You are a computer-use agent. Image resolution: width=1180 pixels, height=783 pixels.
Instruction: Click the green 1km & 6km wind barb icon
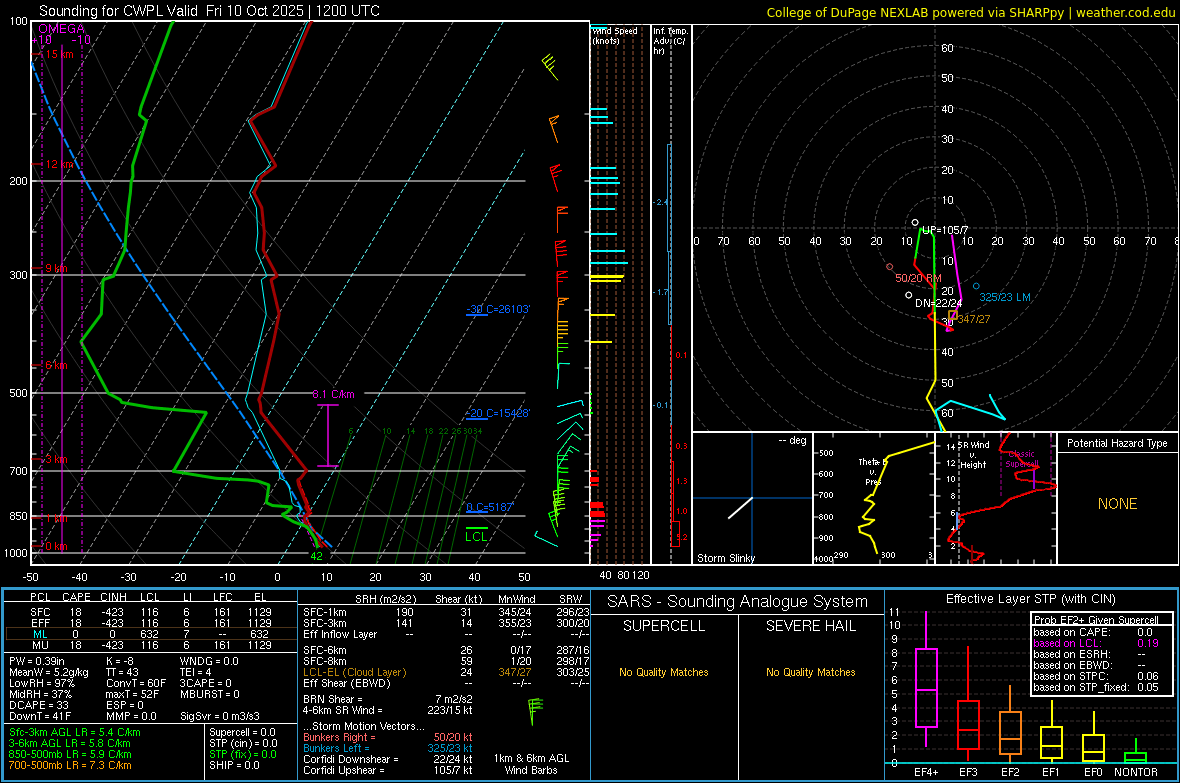coord(534,711)
